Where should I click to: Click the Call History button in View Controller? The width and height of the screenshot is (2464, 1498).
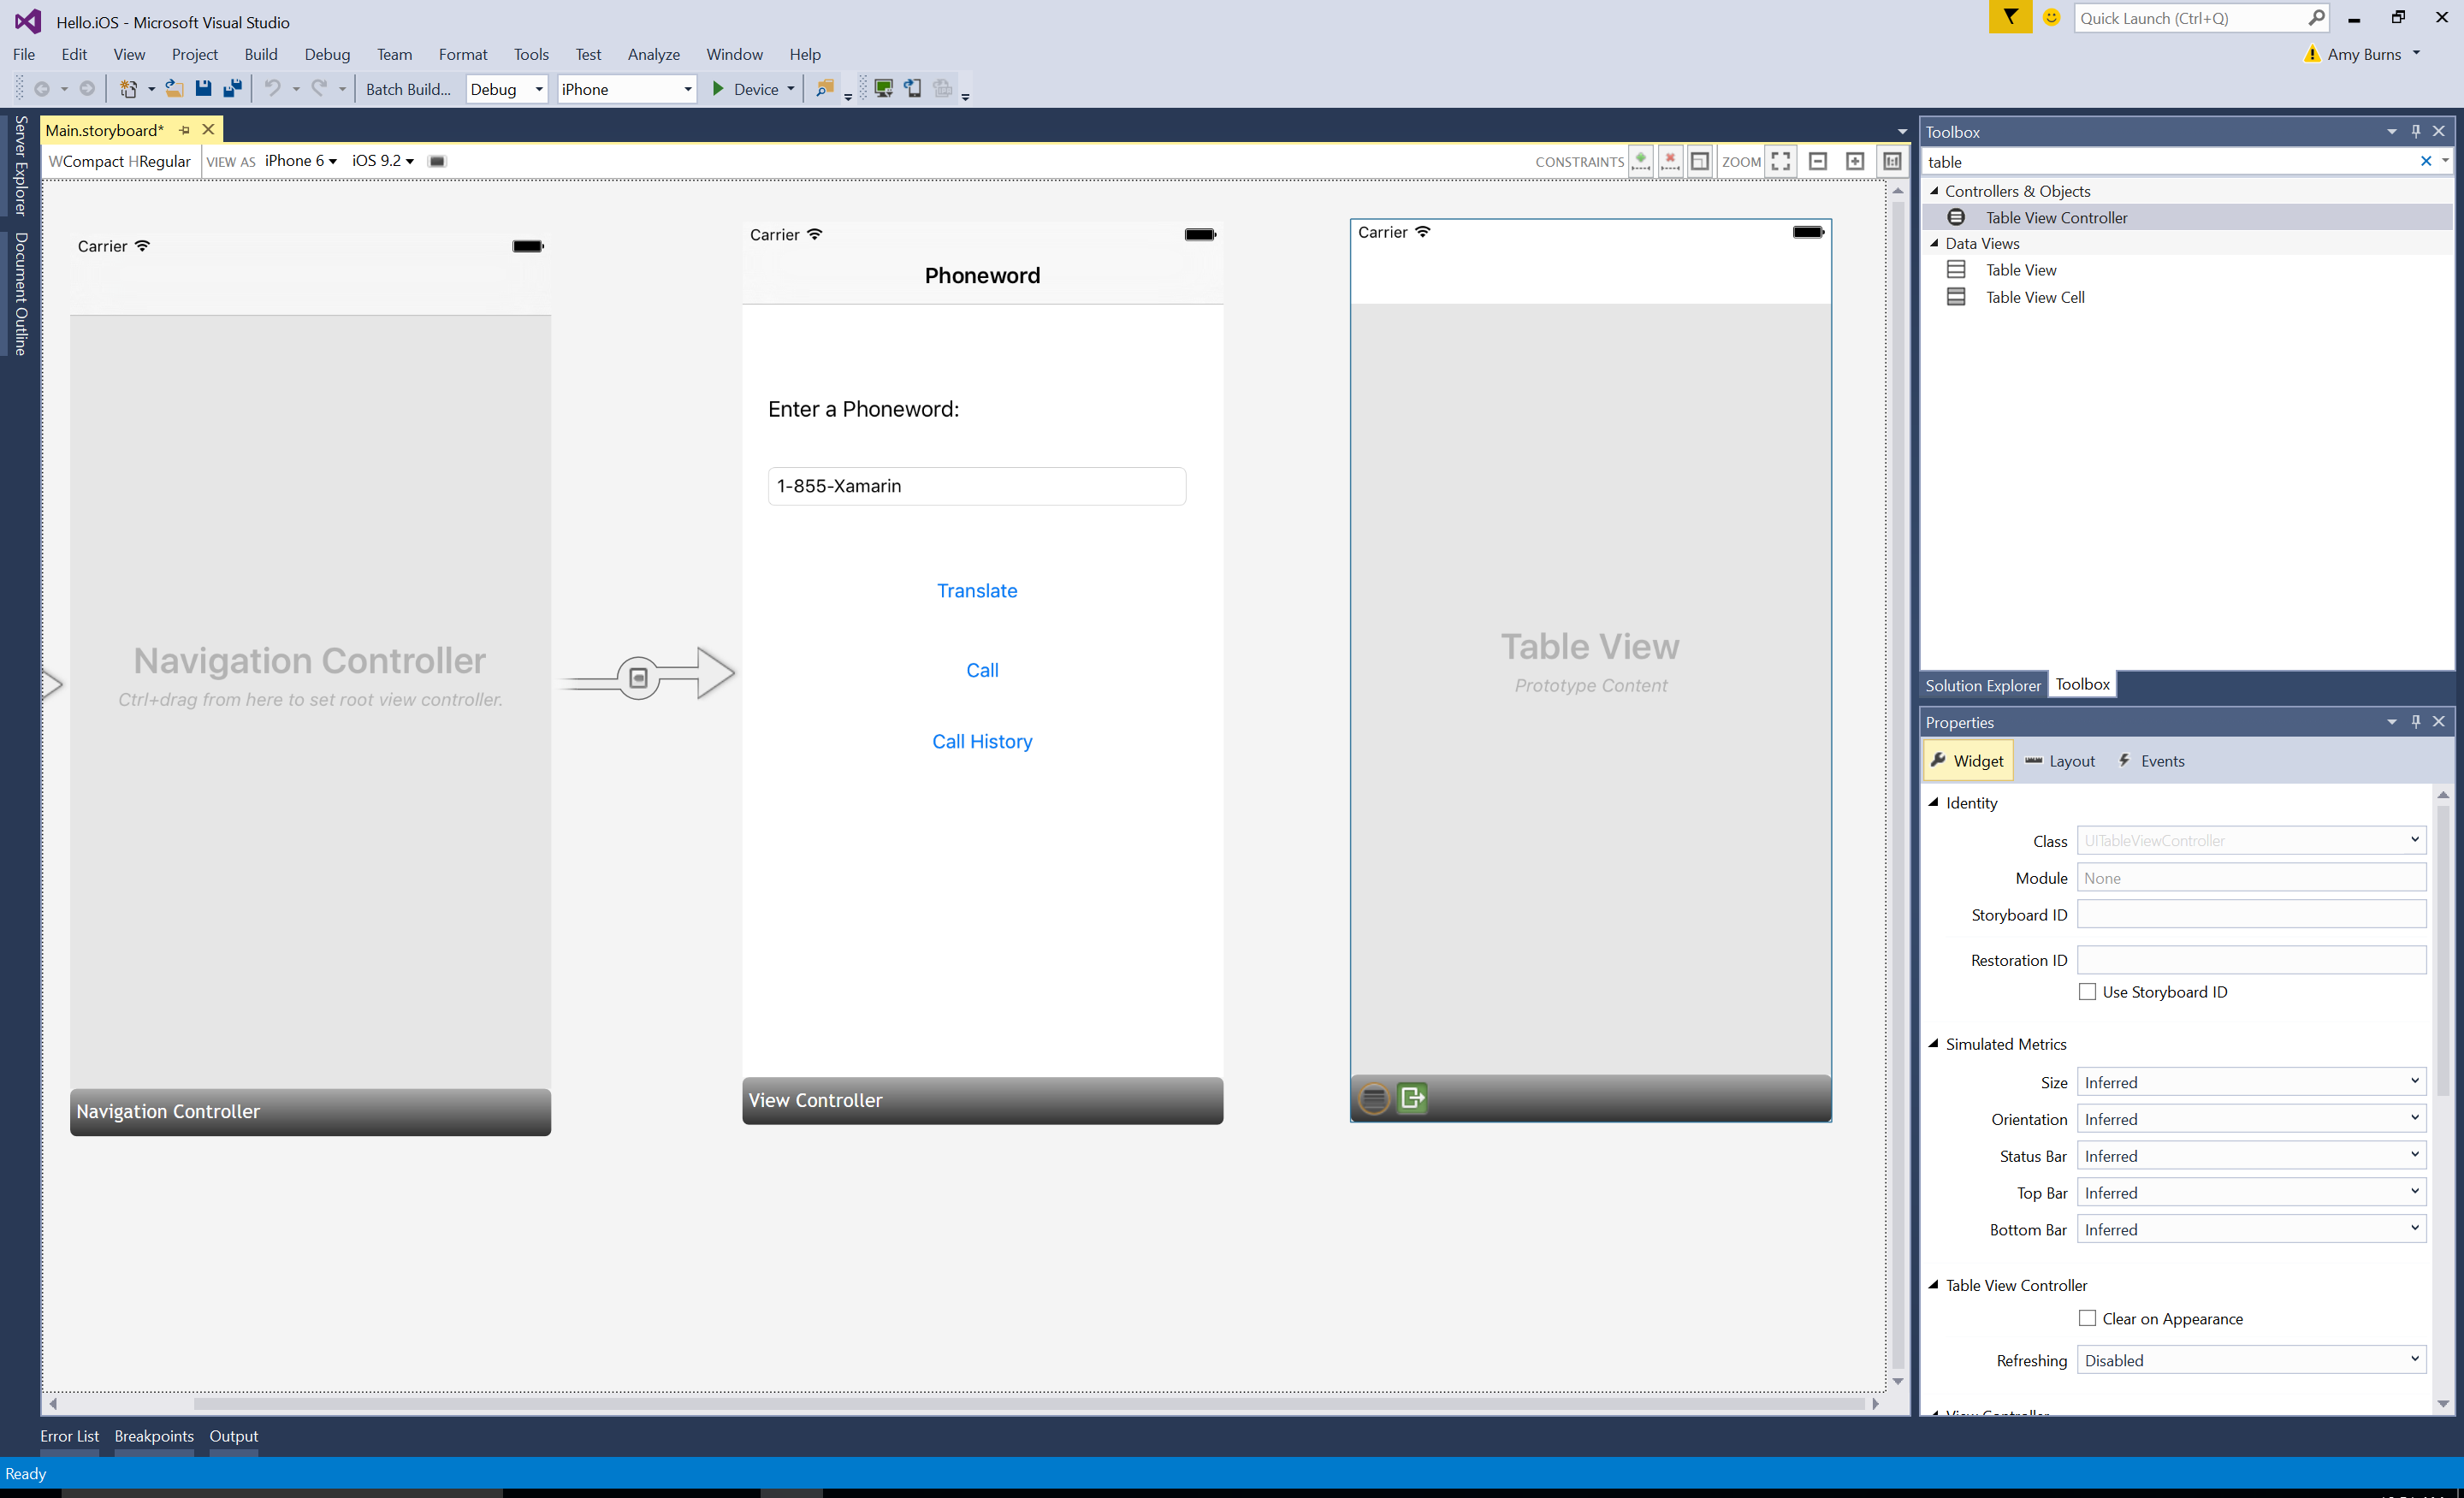pos(982,741)
